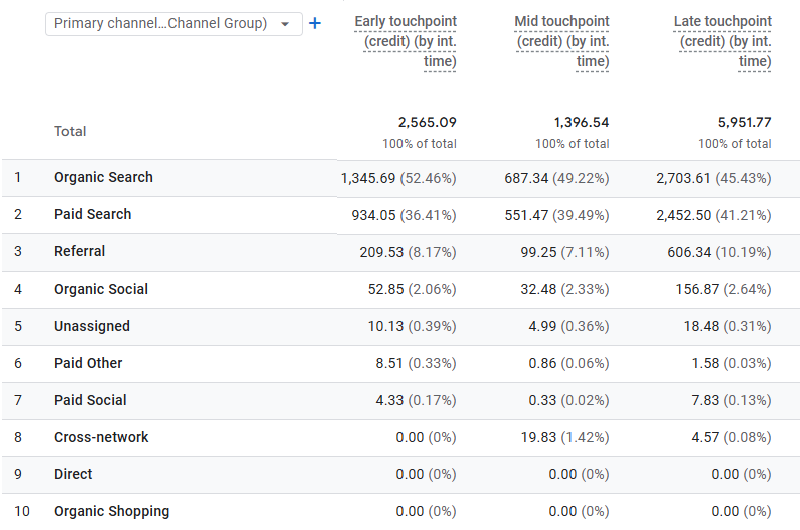Click Unassigned early value 10.13
This screenshot has width=800, height=530.
click(x=386, y=326)
